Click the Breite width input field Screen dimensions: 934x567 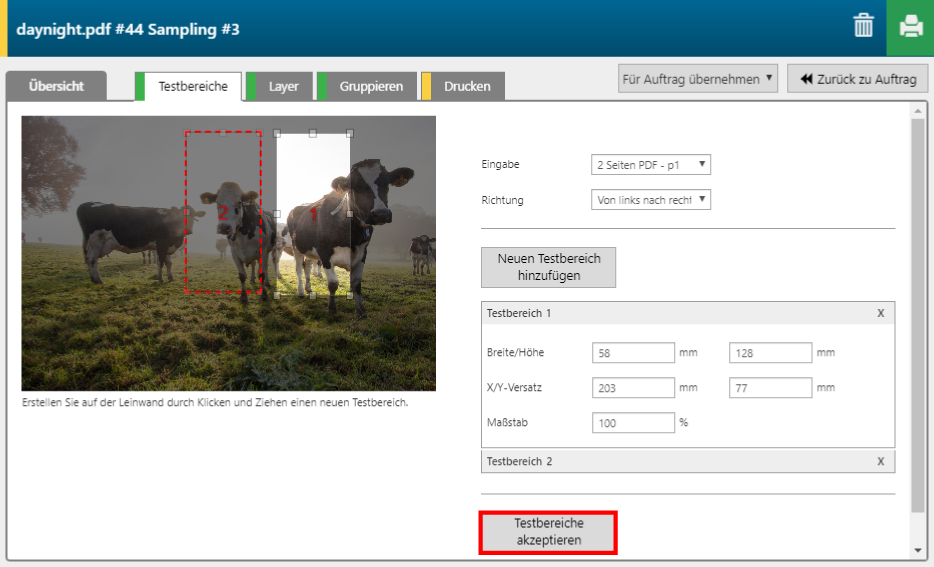pyautogui.click(x=634, y=353)
